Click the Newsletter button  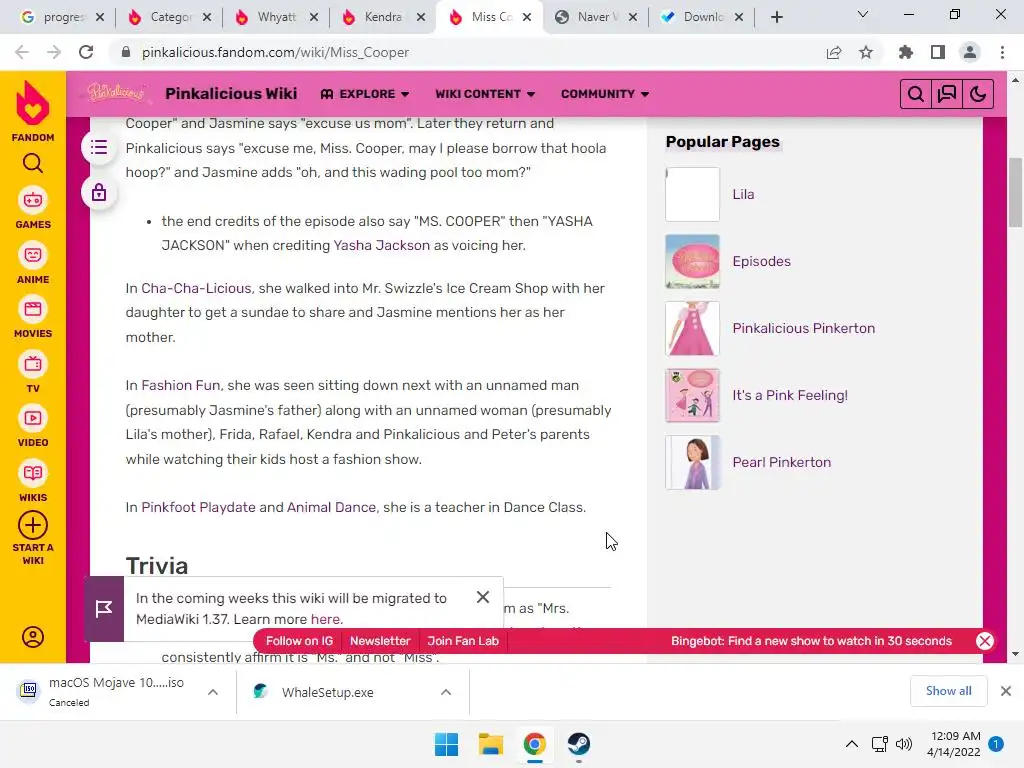point(380,641)
